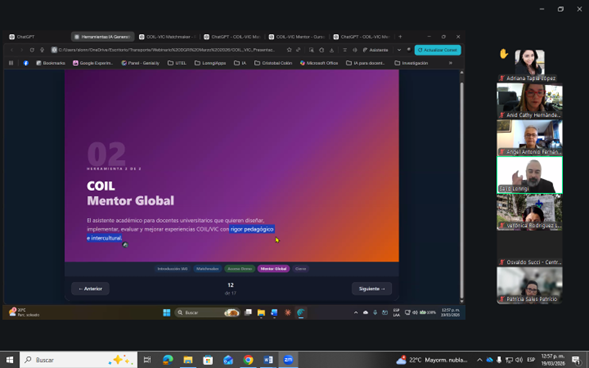Jump to the Cierre section pill
The height and width of the screenshot is (368, 589).
click(x=301, y=269)
